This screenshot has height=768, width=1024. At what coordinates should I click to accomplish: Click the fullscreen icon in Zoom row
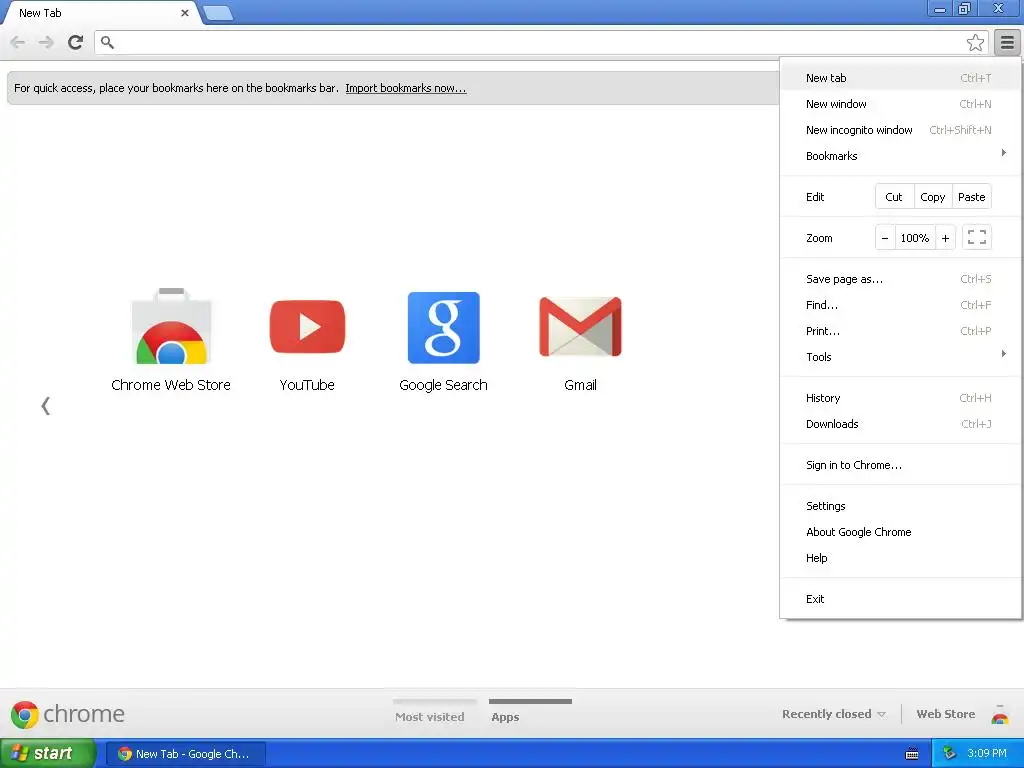click(976, 238)
